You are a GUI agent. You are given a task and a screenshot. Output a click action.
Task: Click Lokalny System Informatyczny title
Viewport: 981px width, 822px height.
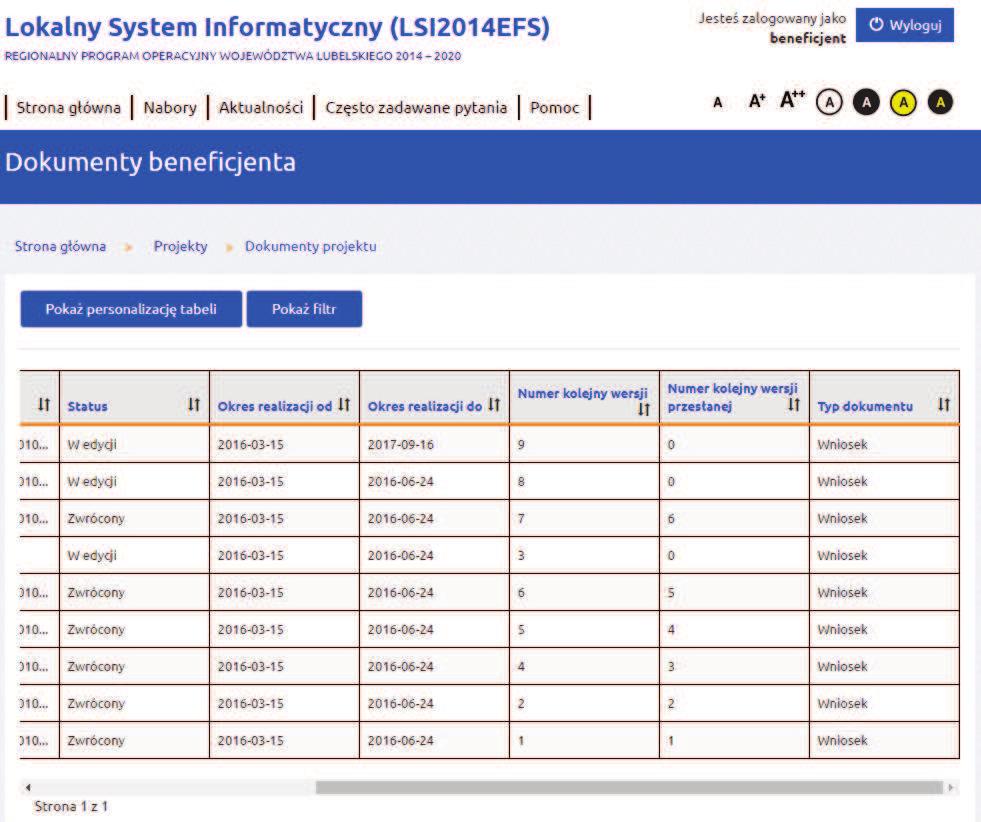click(x=277, y=28)
